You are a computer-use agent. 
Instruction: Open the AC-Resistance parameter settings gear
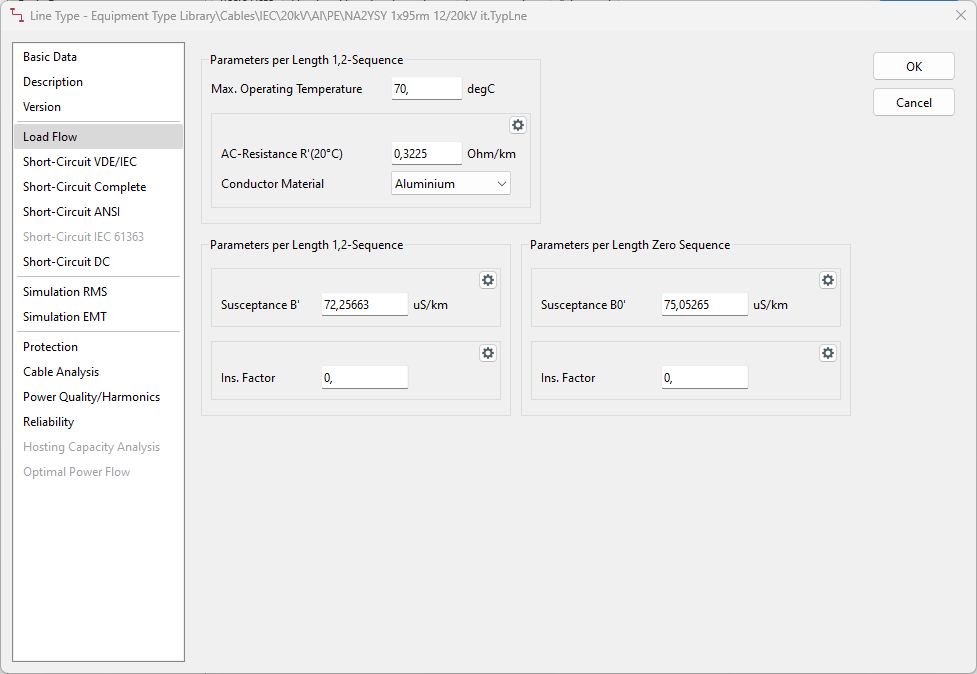coord(518,125)
